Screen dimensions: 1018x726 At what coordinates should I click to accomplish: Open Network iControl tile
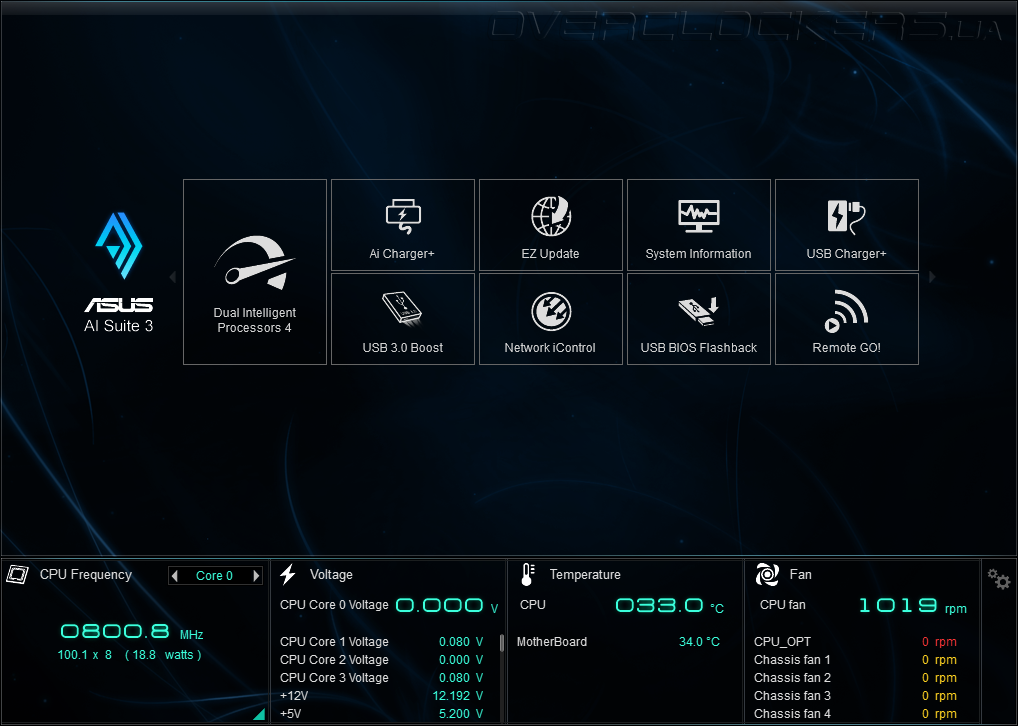tap(551, 319)
